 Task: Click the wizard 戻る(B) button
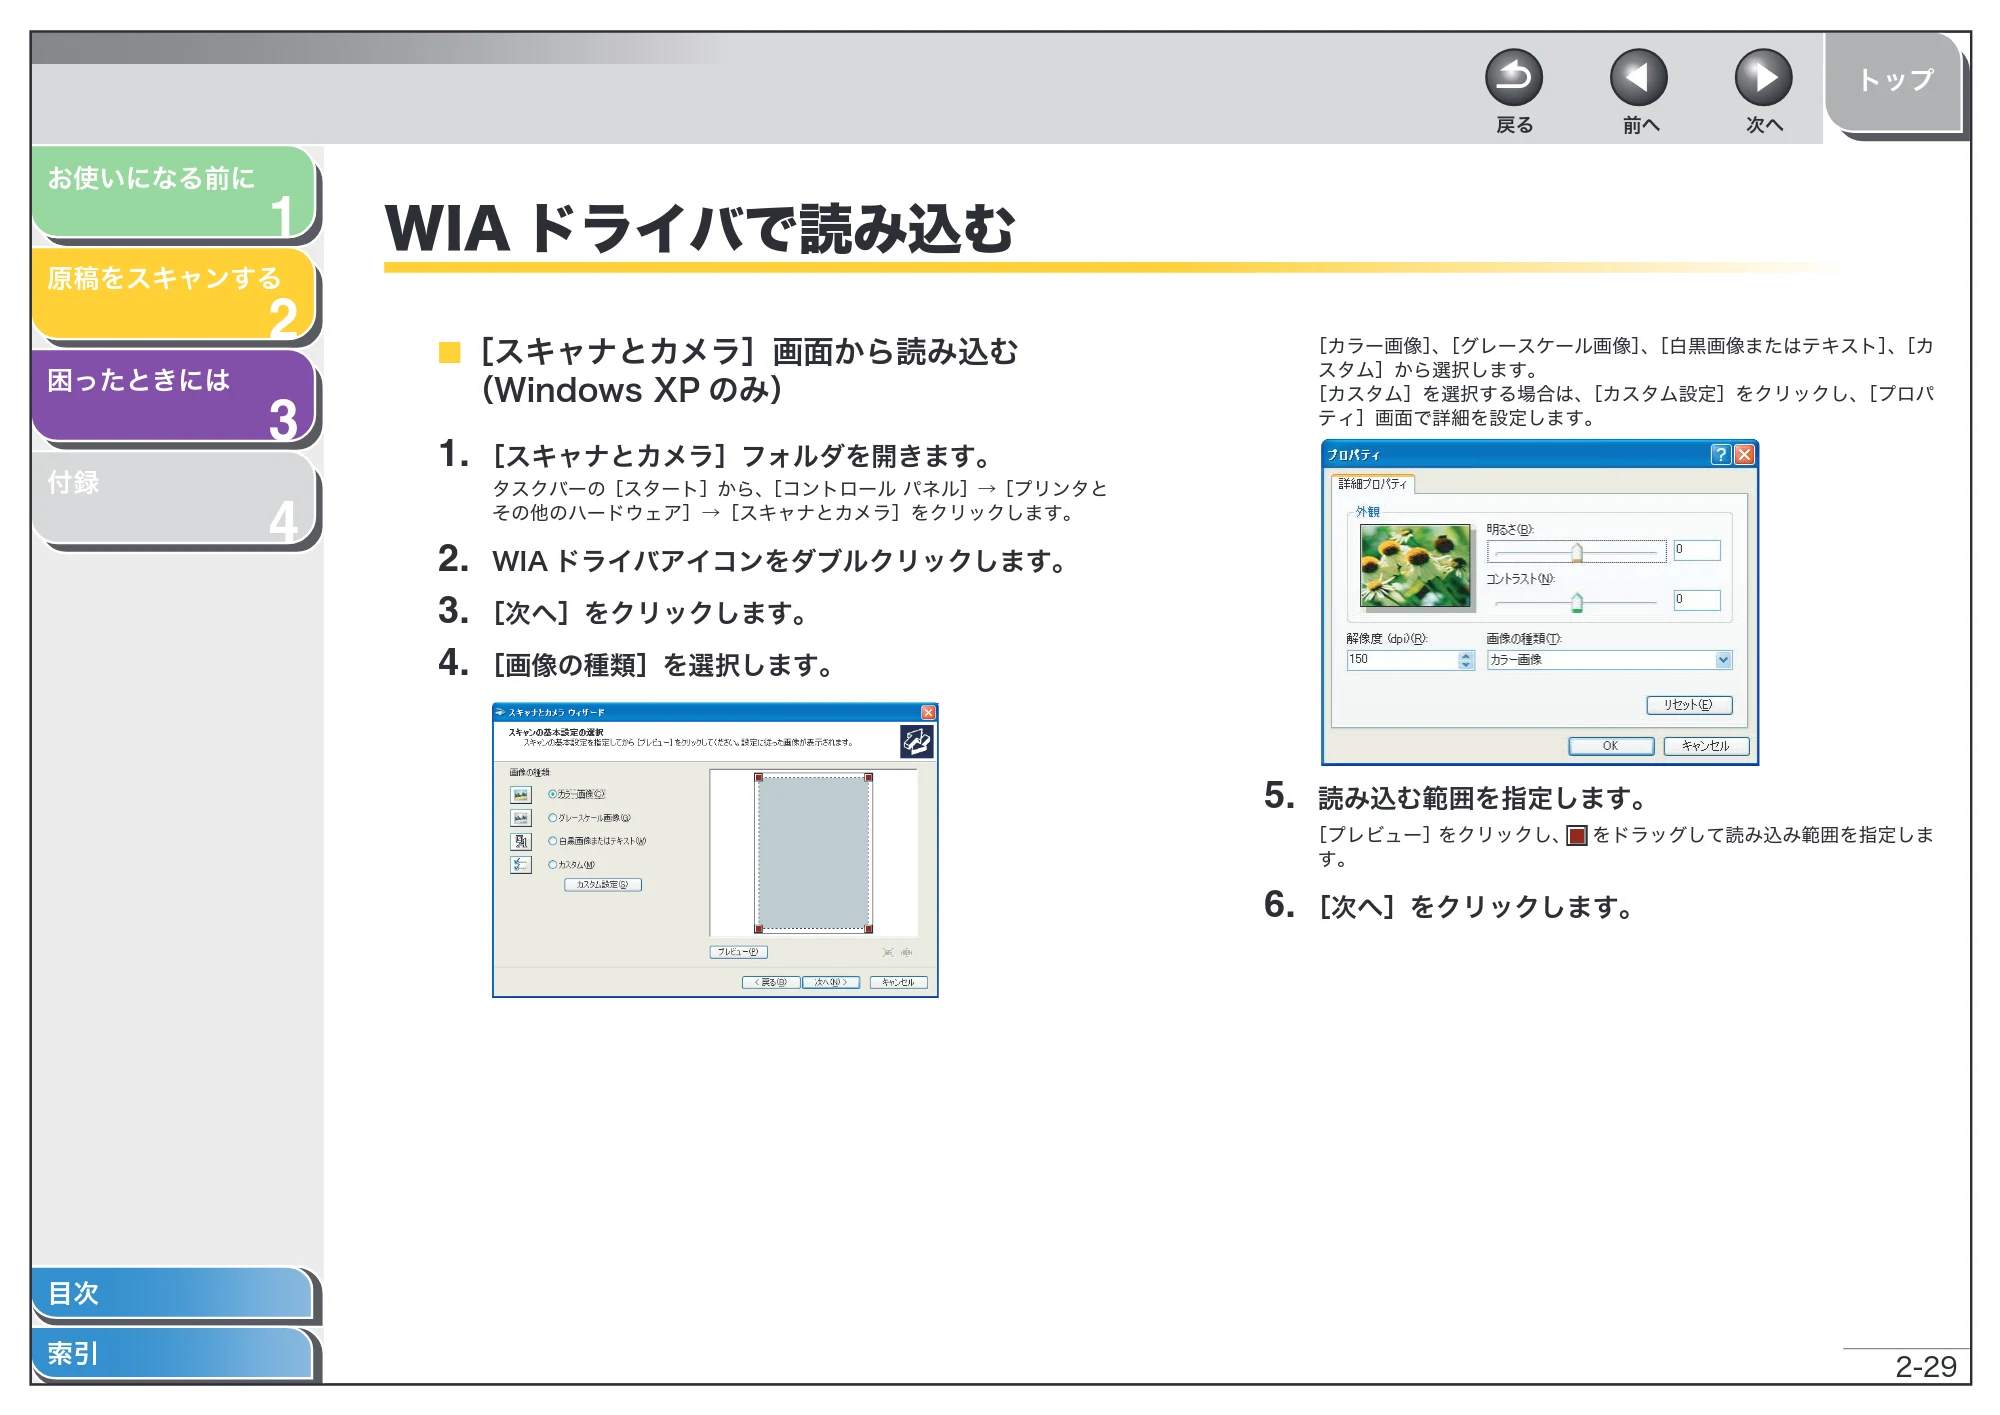[771, 982]
